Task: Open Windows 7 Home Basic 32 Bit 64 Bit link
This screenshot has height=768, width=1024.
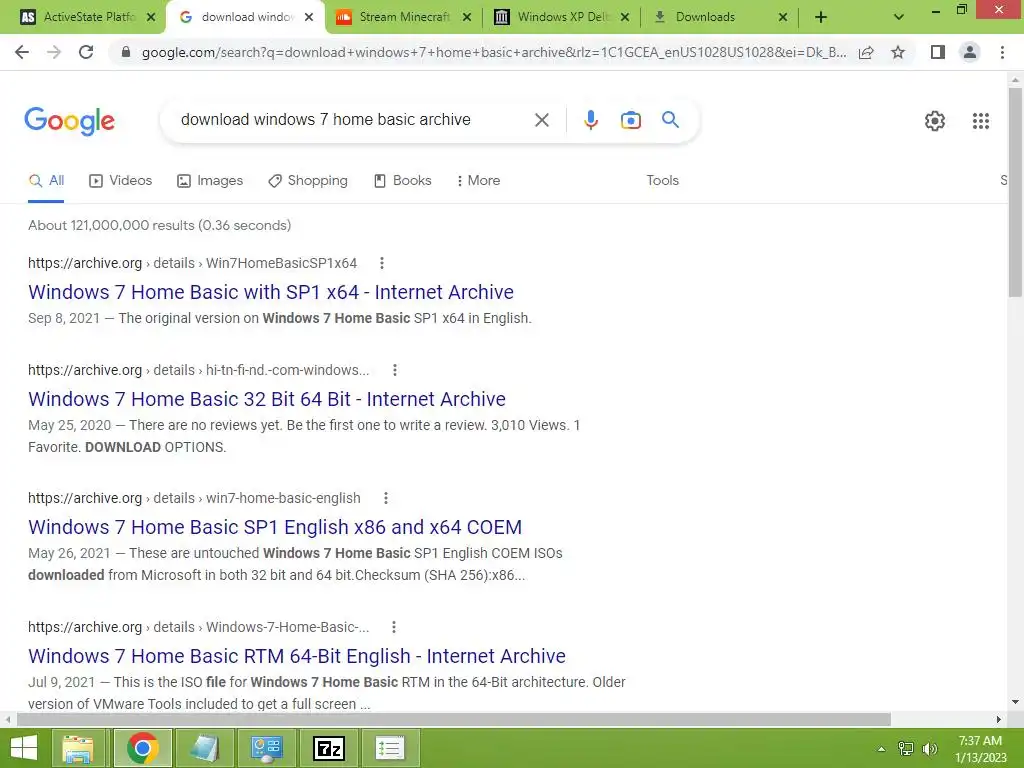Action: point(267,399)
